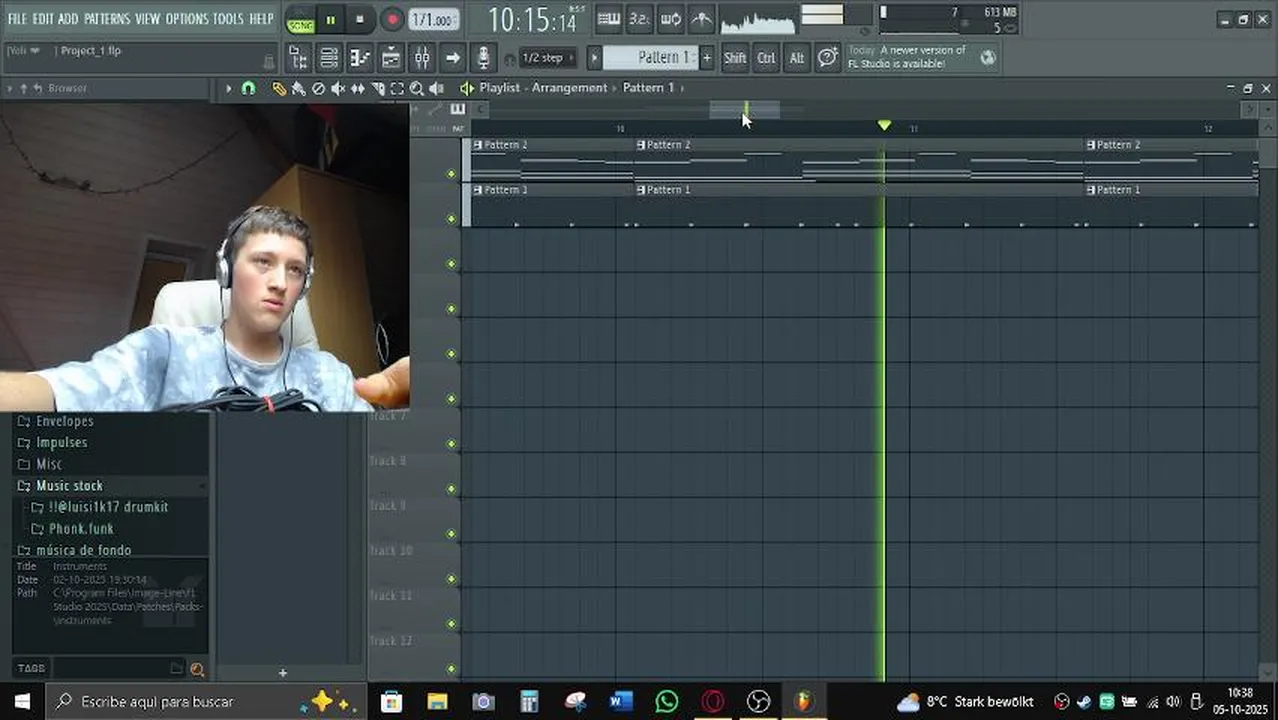Stop playback with the stop button
Viewport: 1278px width, 720px height.
coord(360,19)
